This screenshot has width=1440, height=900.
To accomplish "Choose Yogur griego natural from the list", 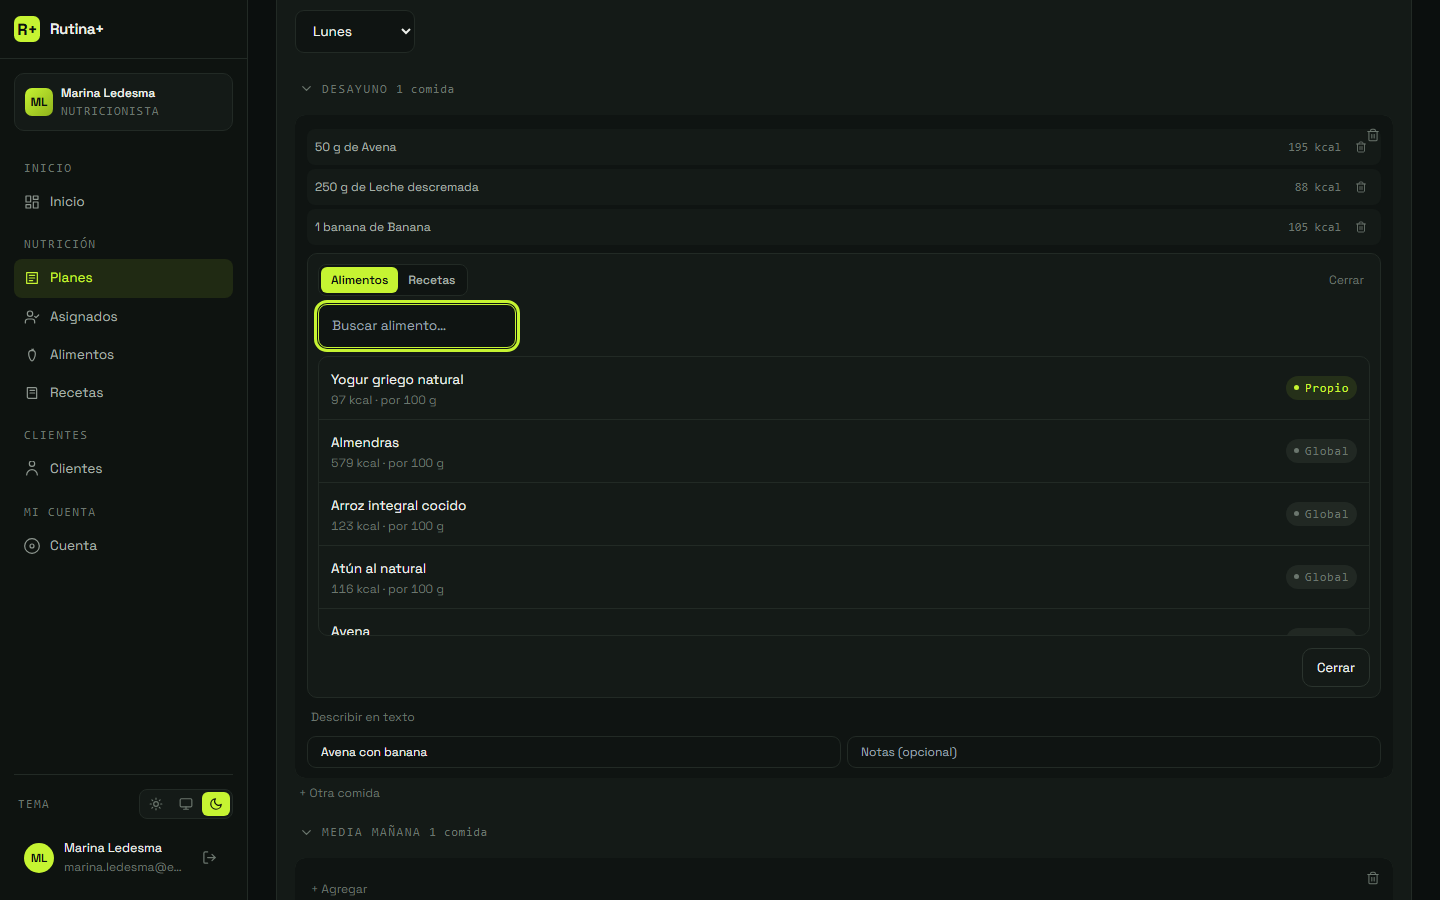I will pyautogui.click(x=843, y=389).
